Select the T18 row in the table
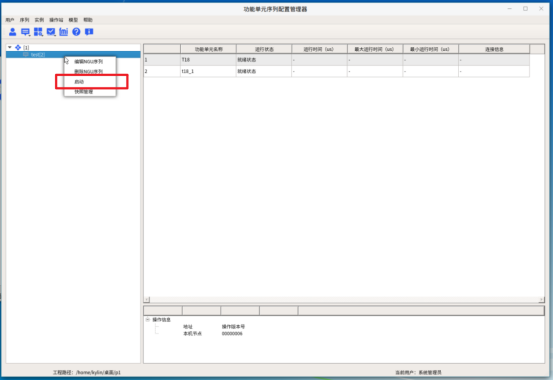 pyautogui.click(x=337, y=60)
